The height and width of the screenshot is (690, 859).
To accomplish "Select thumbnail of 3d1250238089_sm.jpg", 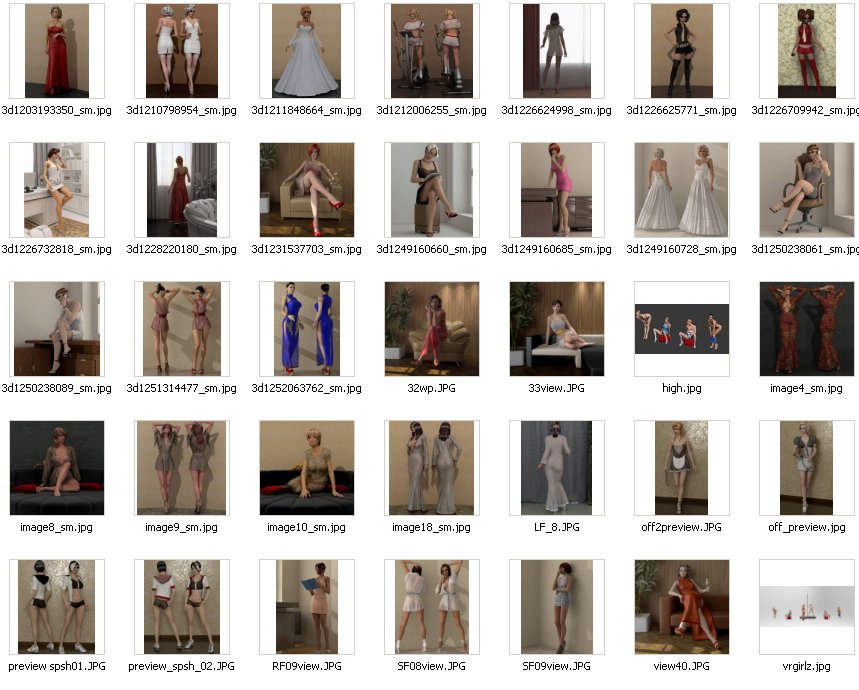I will pyautogui.click(x=57, y=329).
